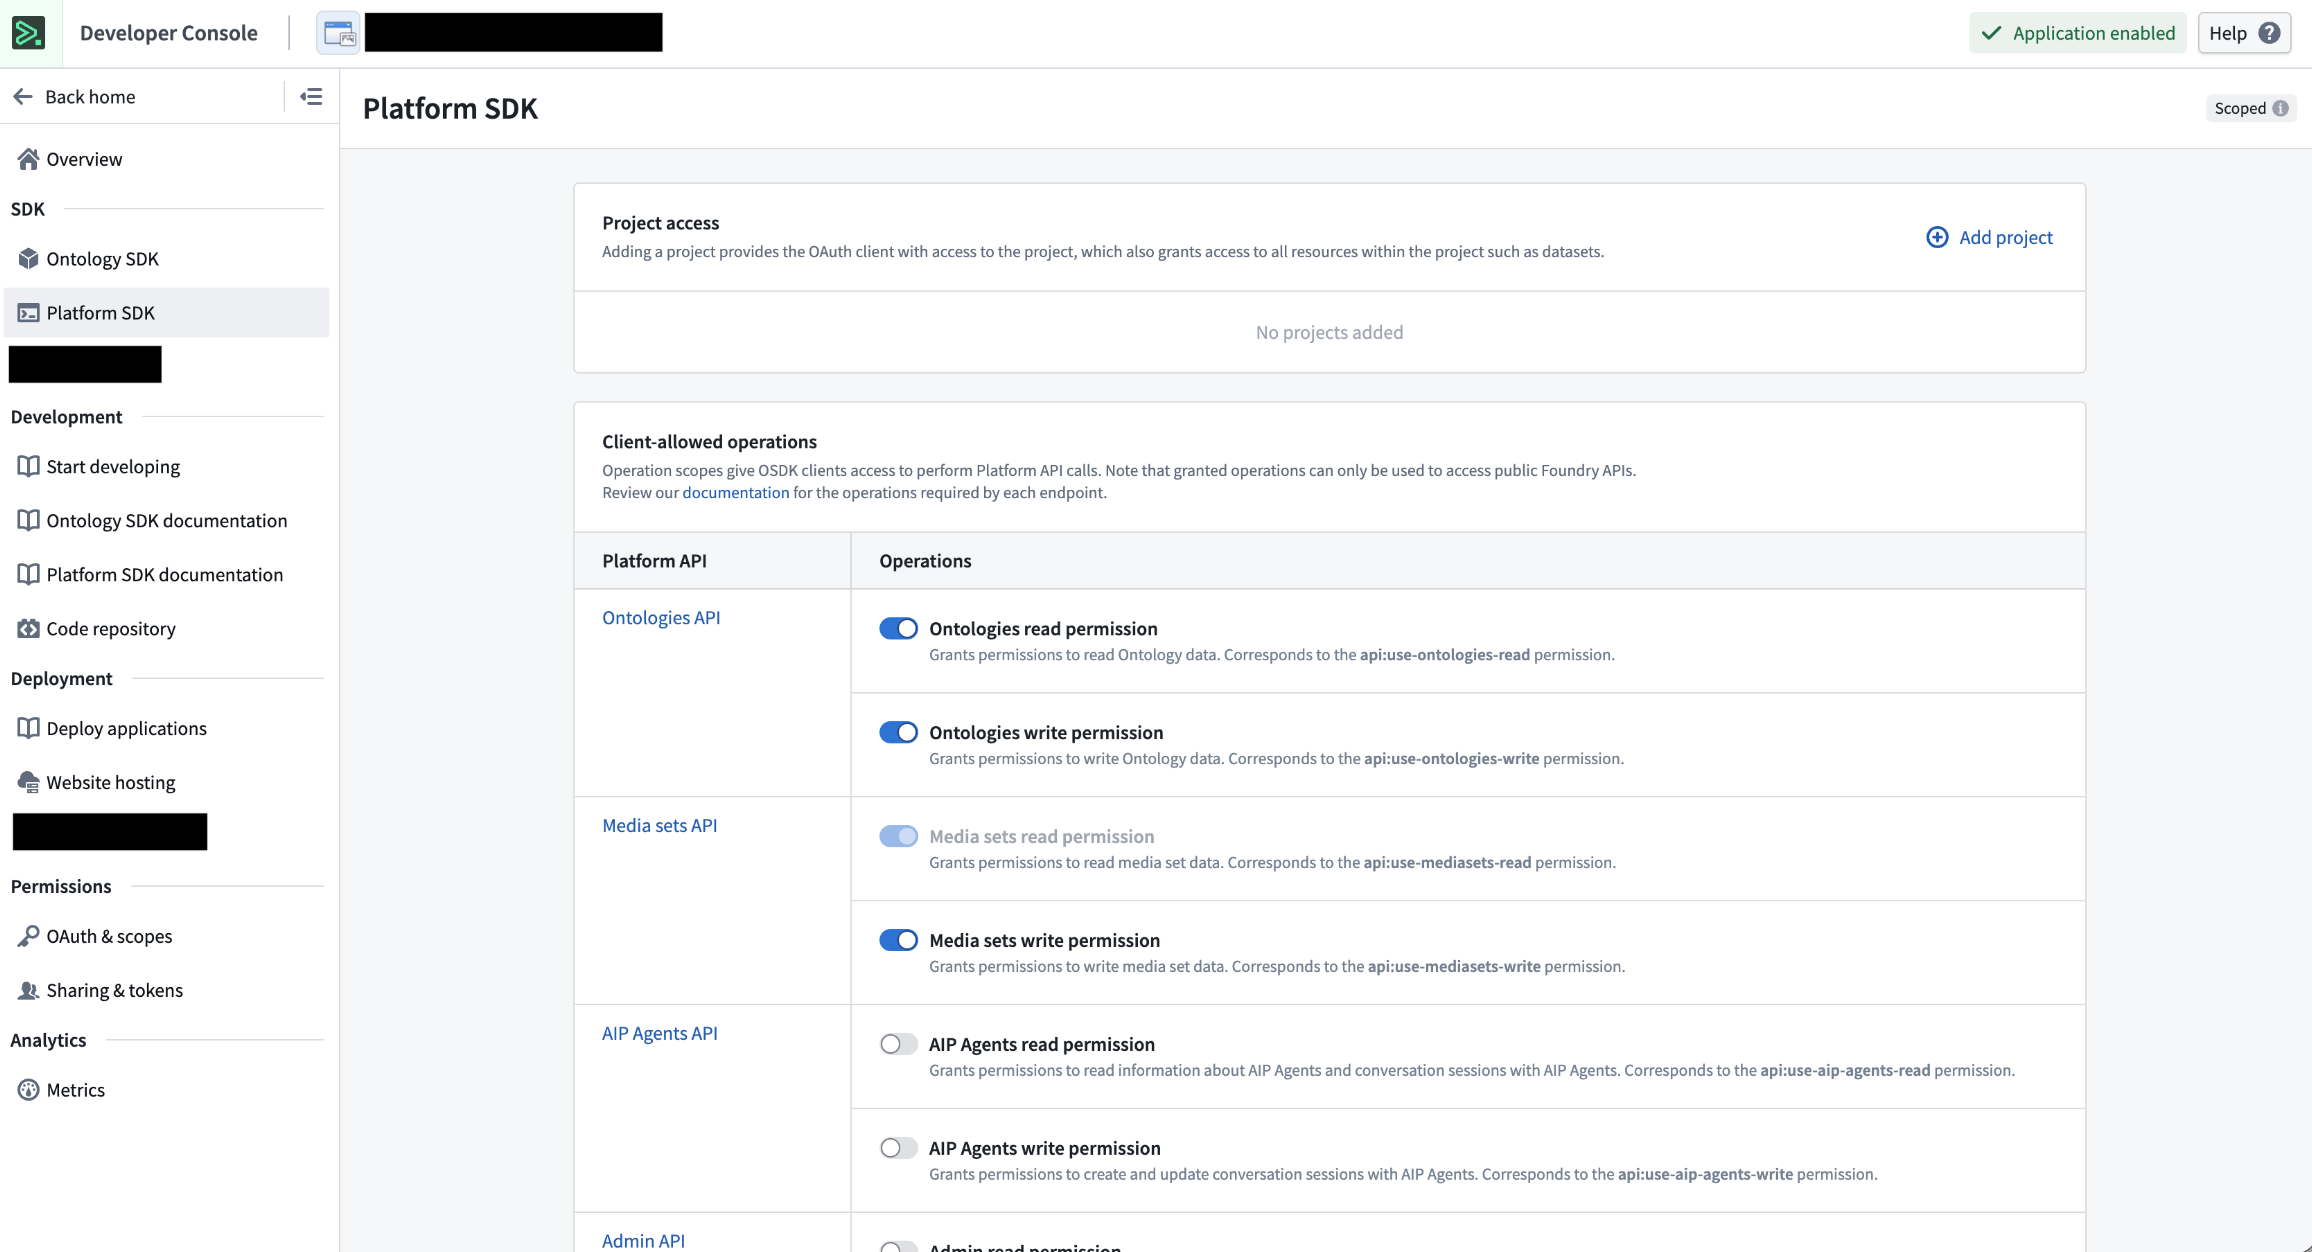
Task: Click the Code repository icon
Action: point(28,628)
